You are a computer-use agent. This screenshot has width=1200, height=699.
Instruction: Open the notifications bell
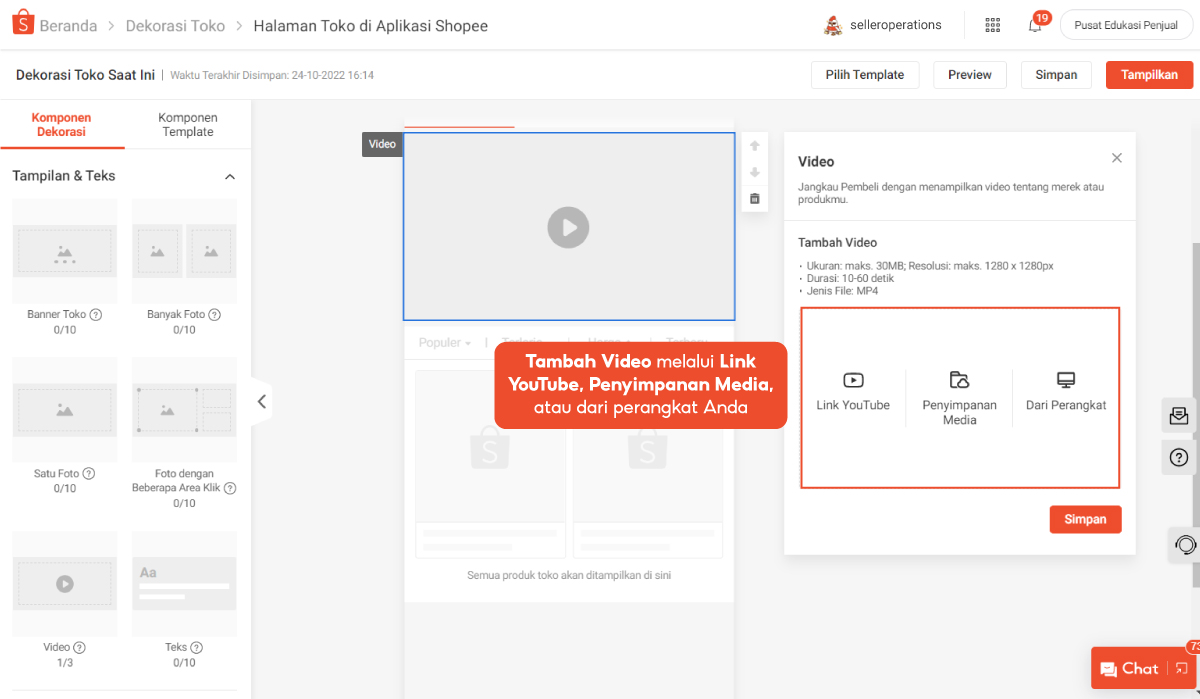click(1035, 25)
